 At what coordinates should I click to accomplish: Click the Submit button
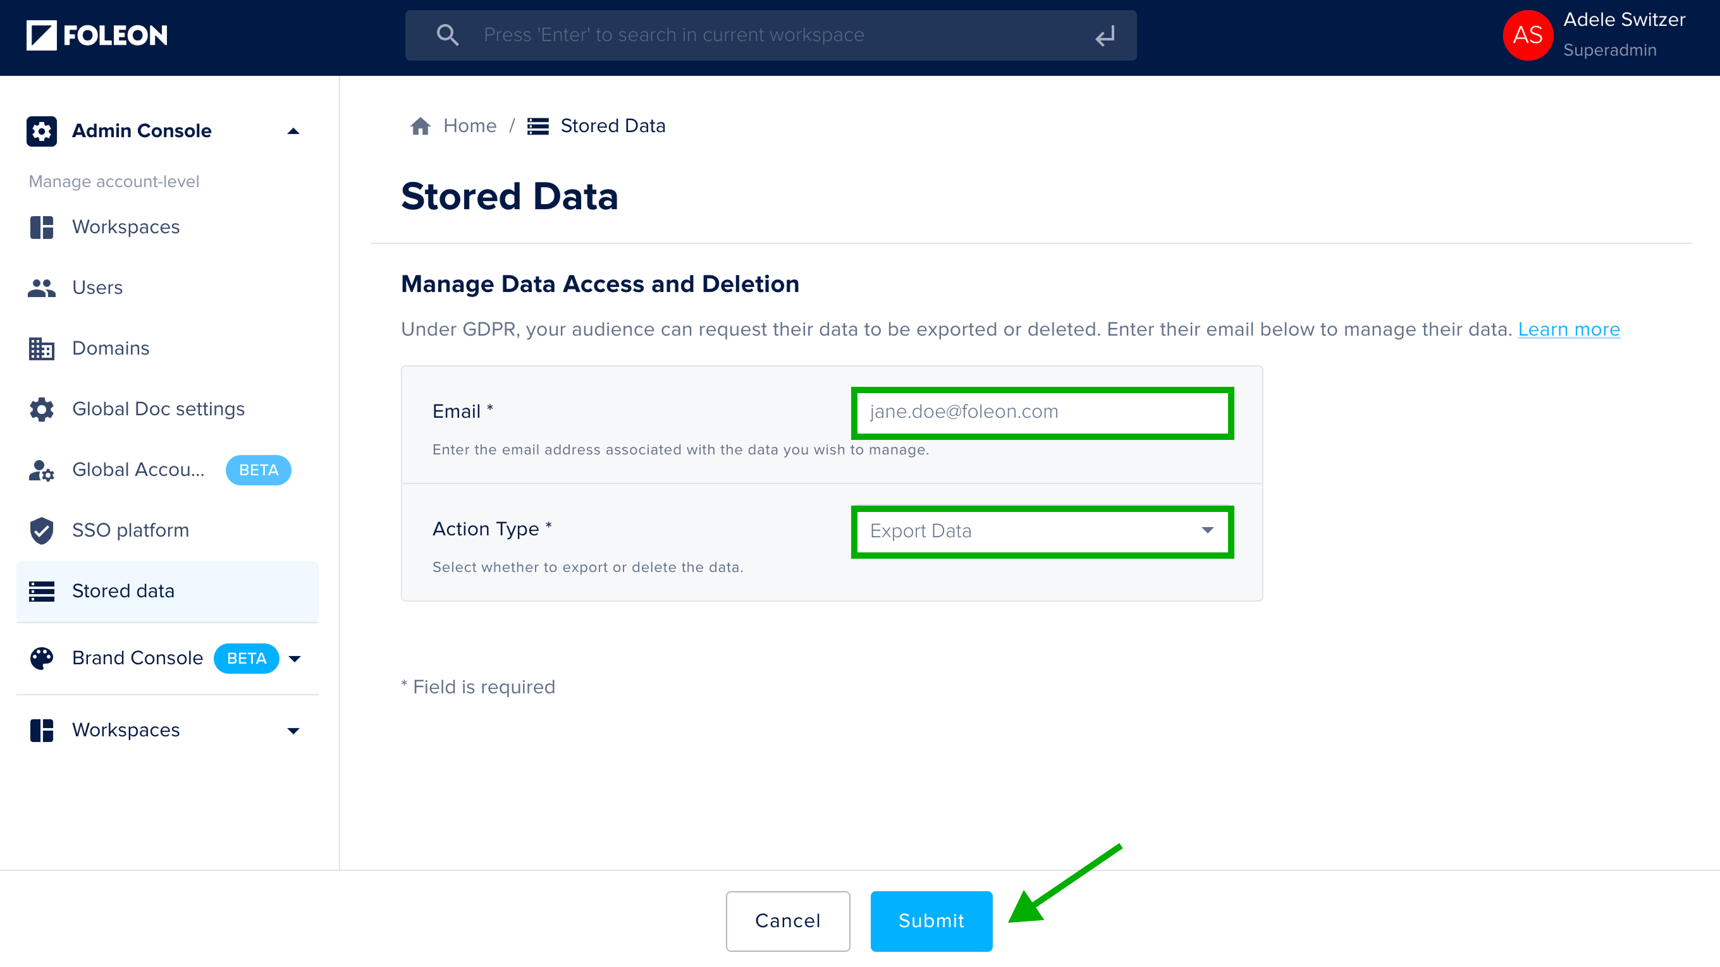(931, 921)
